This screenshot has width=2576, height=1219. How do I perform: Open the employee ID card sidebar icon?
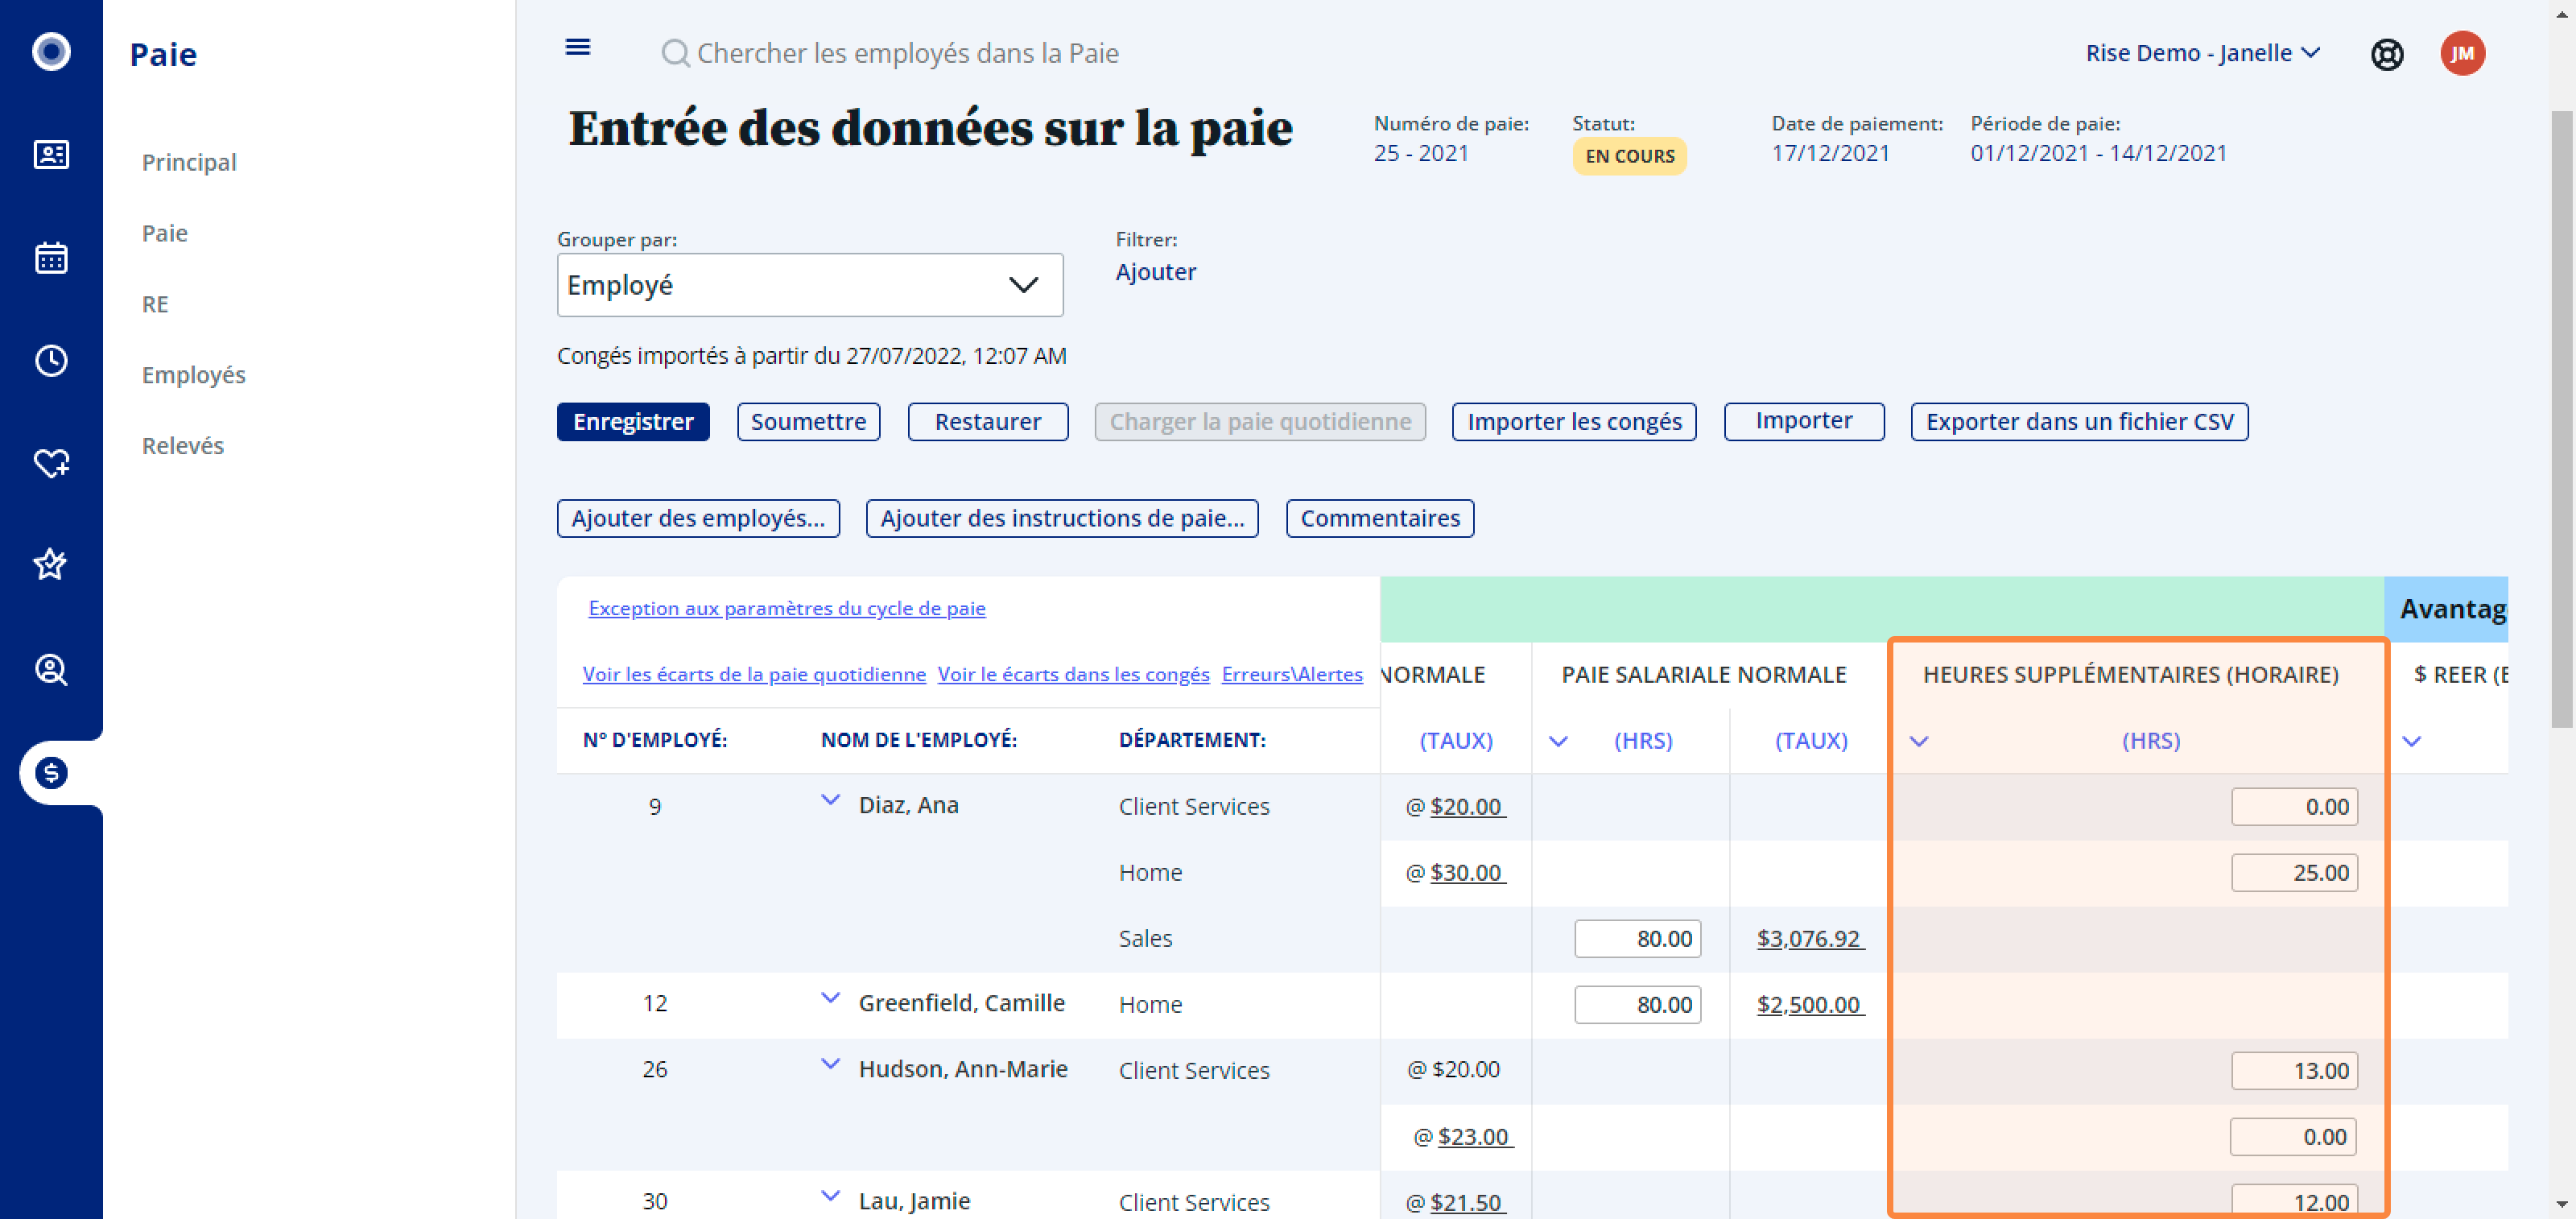[x=51, y=154]
